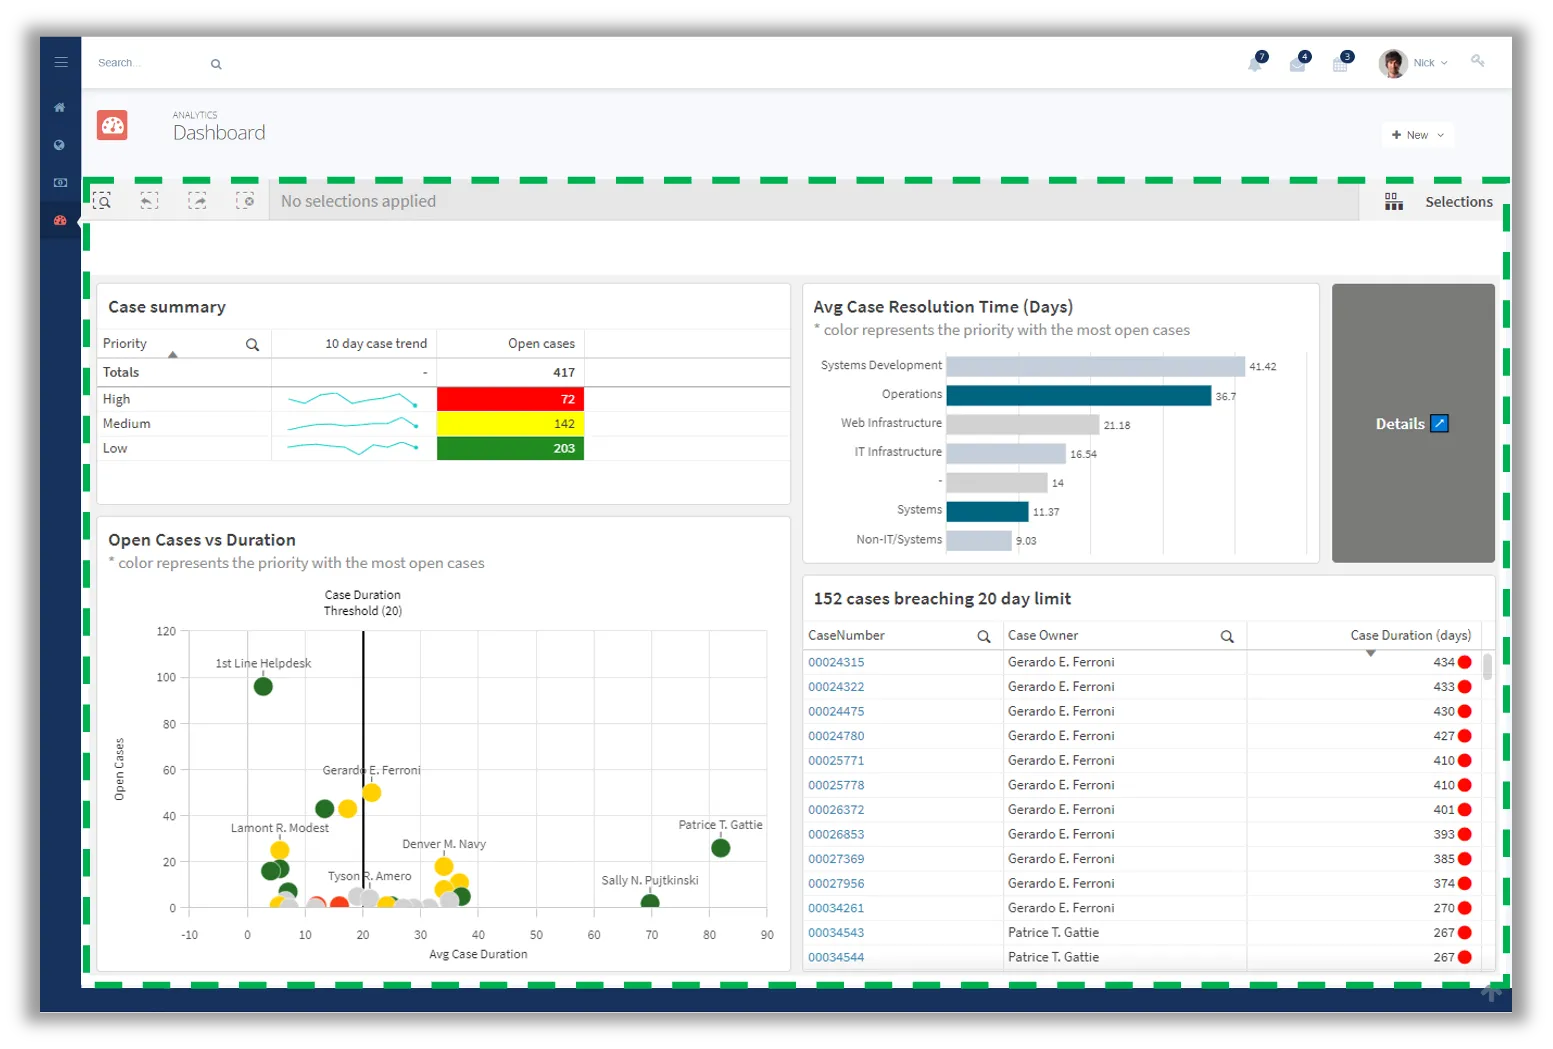Open the calendar icon showing 3 events

(1342, 62)
